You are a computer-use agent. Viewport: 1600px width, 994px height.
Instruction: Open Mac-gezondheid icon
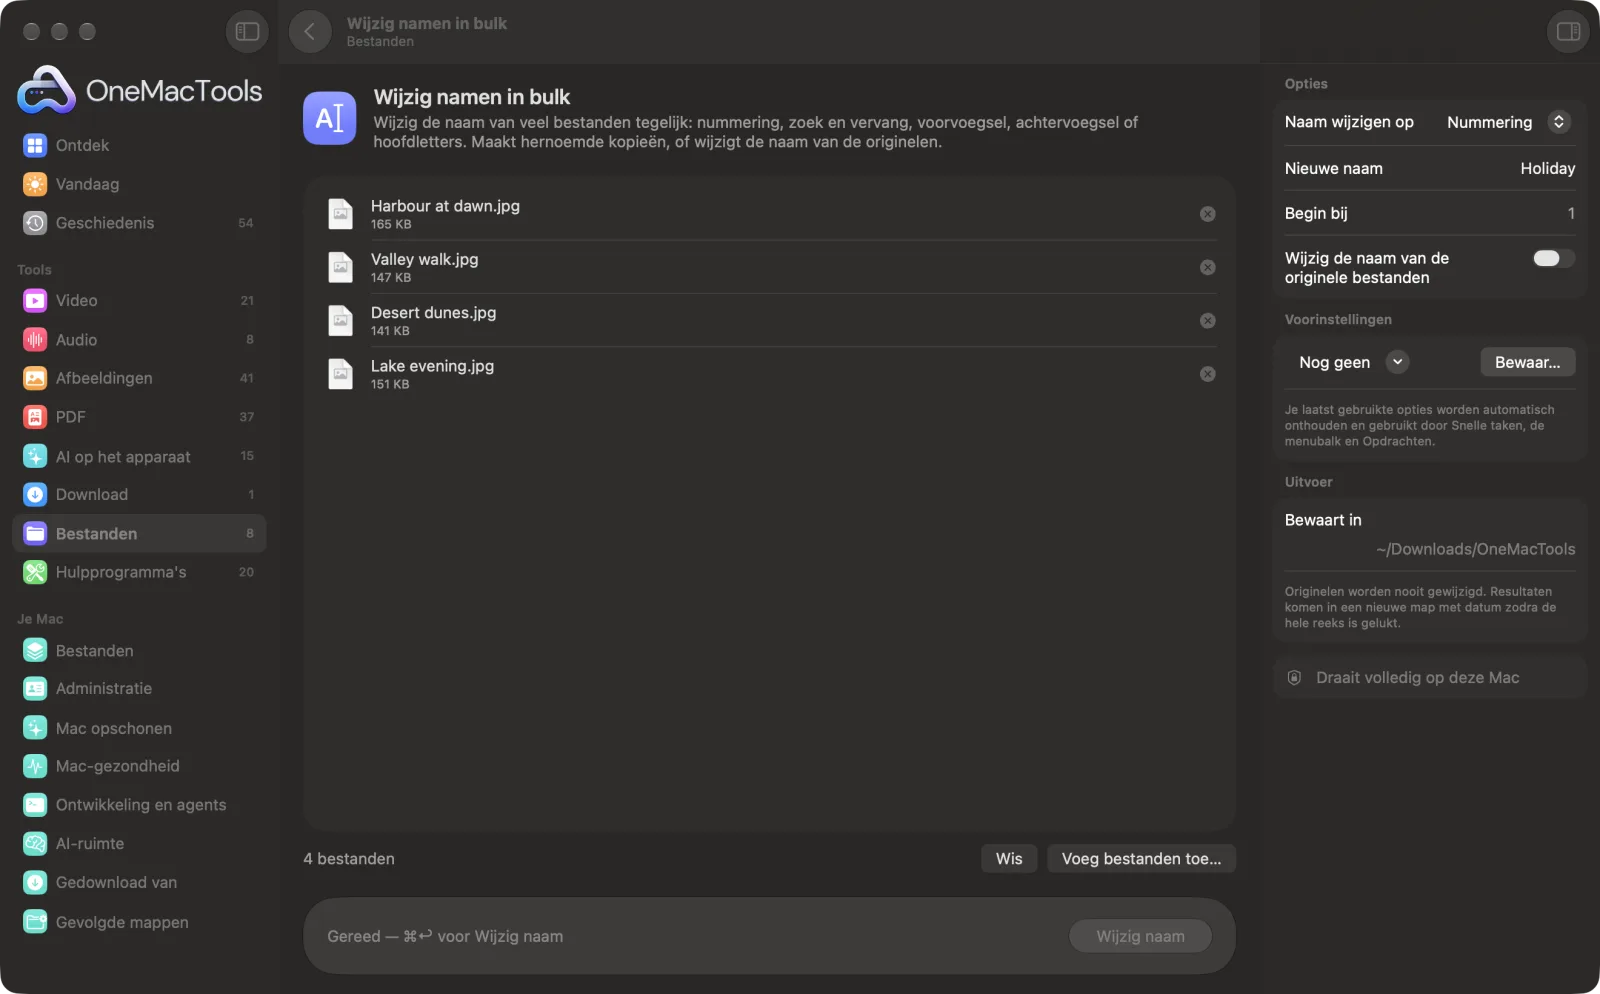click(35, 766)
